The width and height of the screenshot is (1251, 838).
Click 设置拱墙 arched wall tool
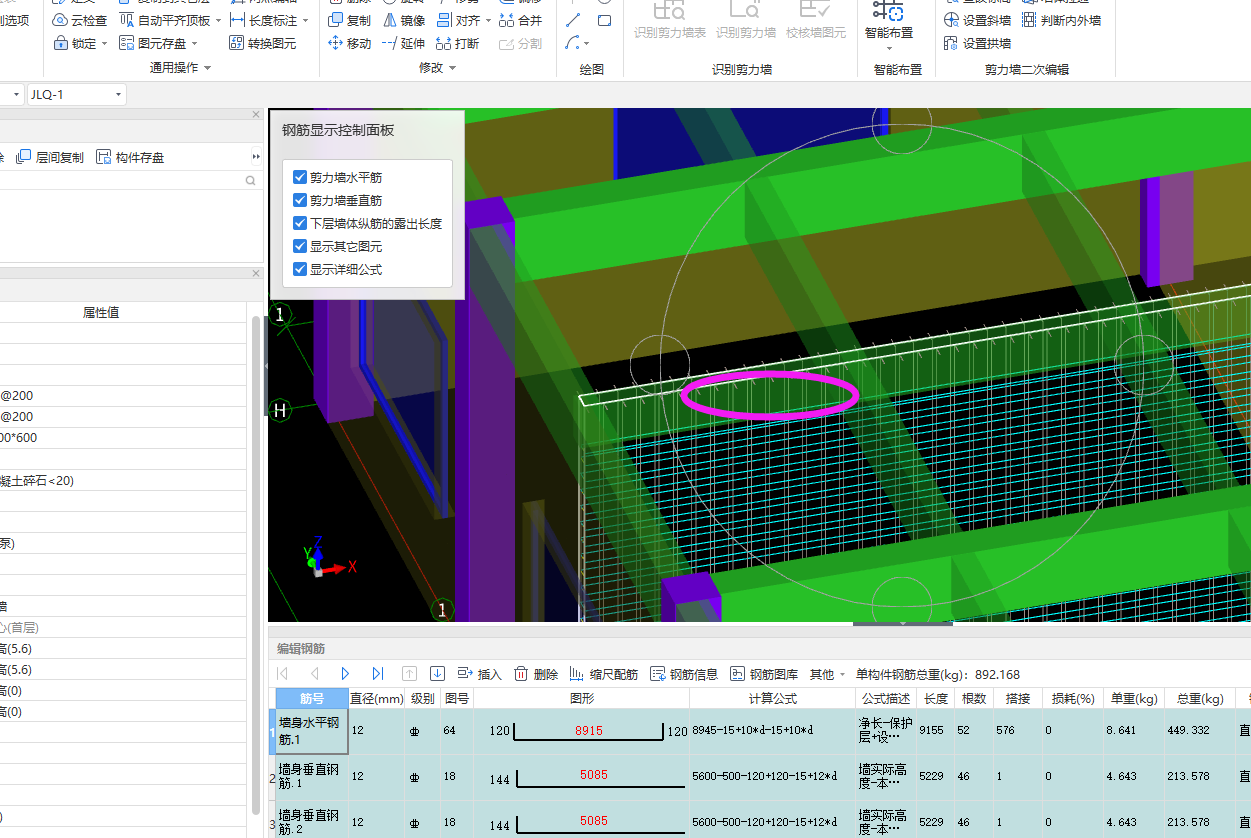click(977, 43)
